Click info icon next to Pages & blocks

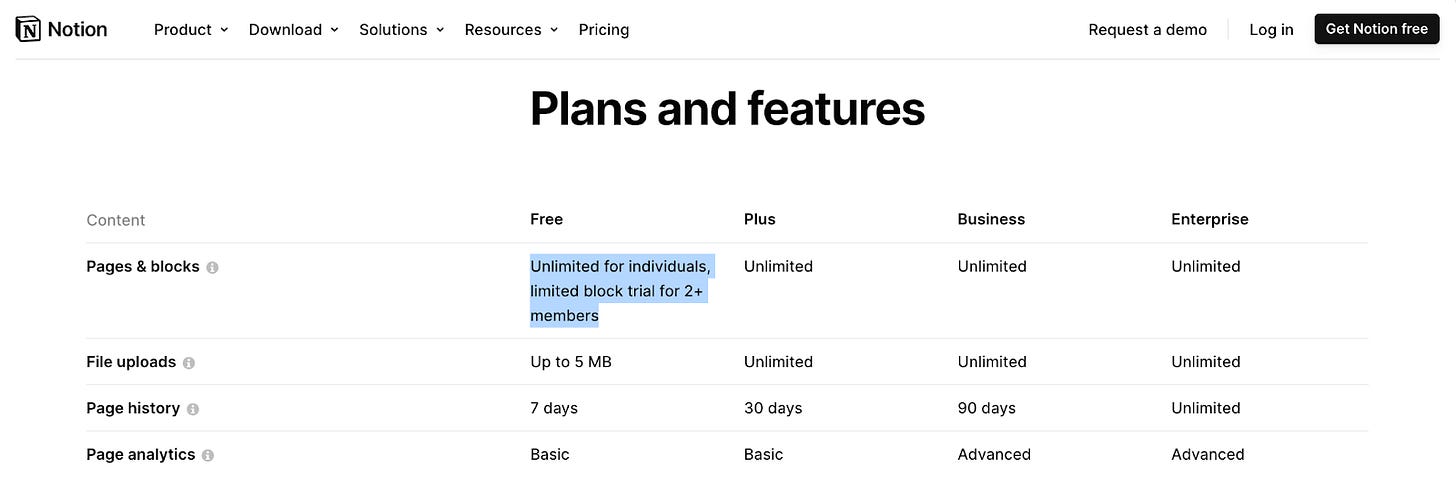click(212, 268)
